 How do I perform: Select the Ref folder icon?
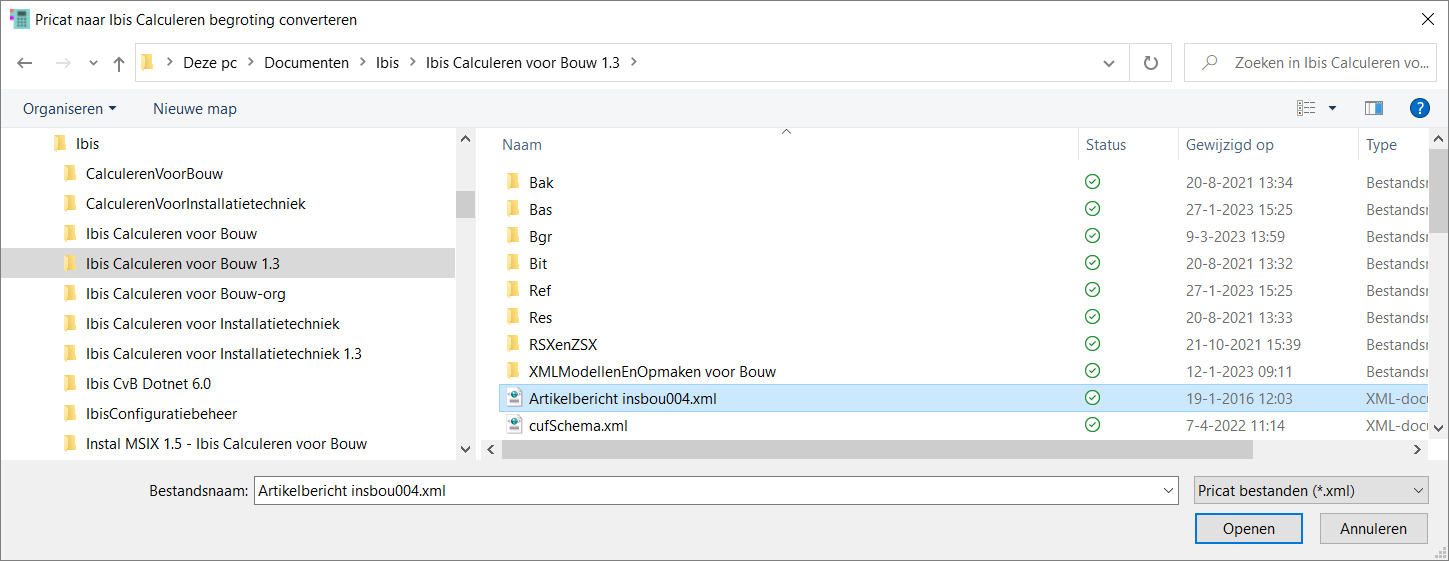pos(514,290)
